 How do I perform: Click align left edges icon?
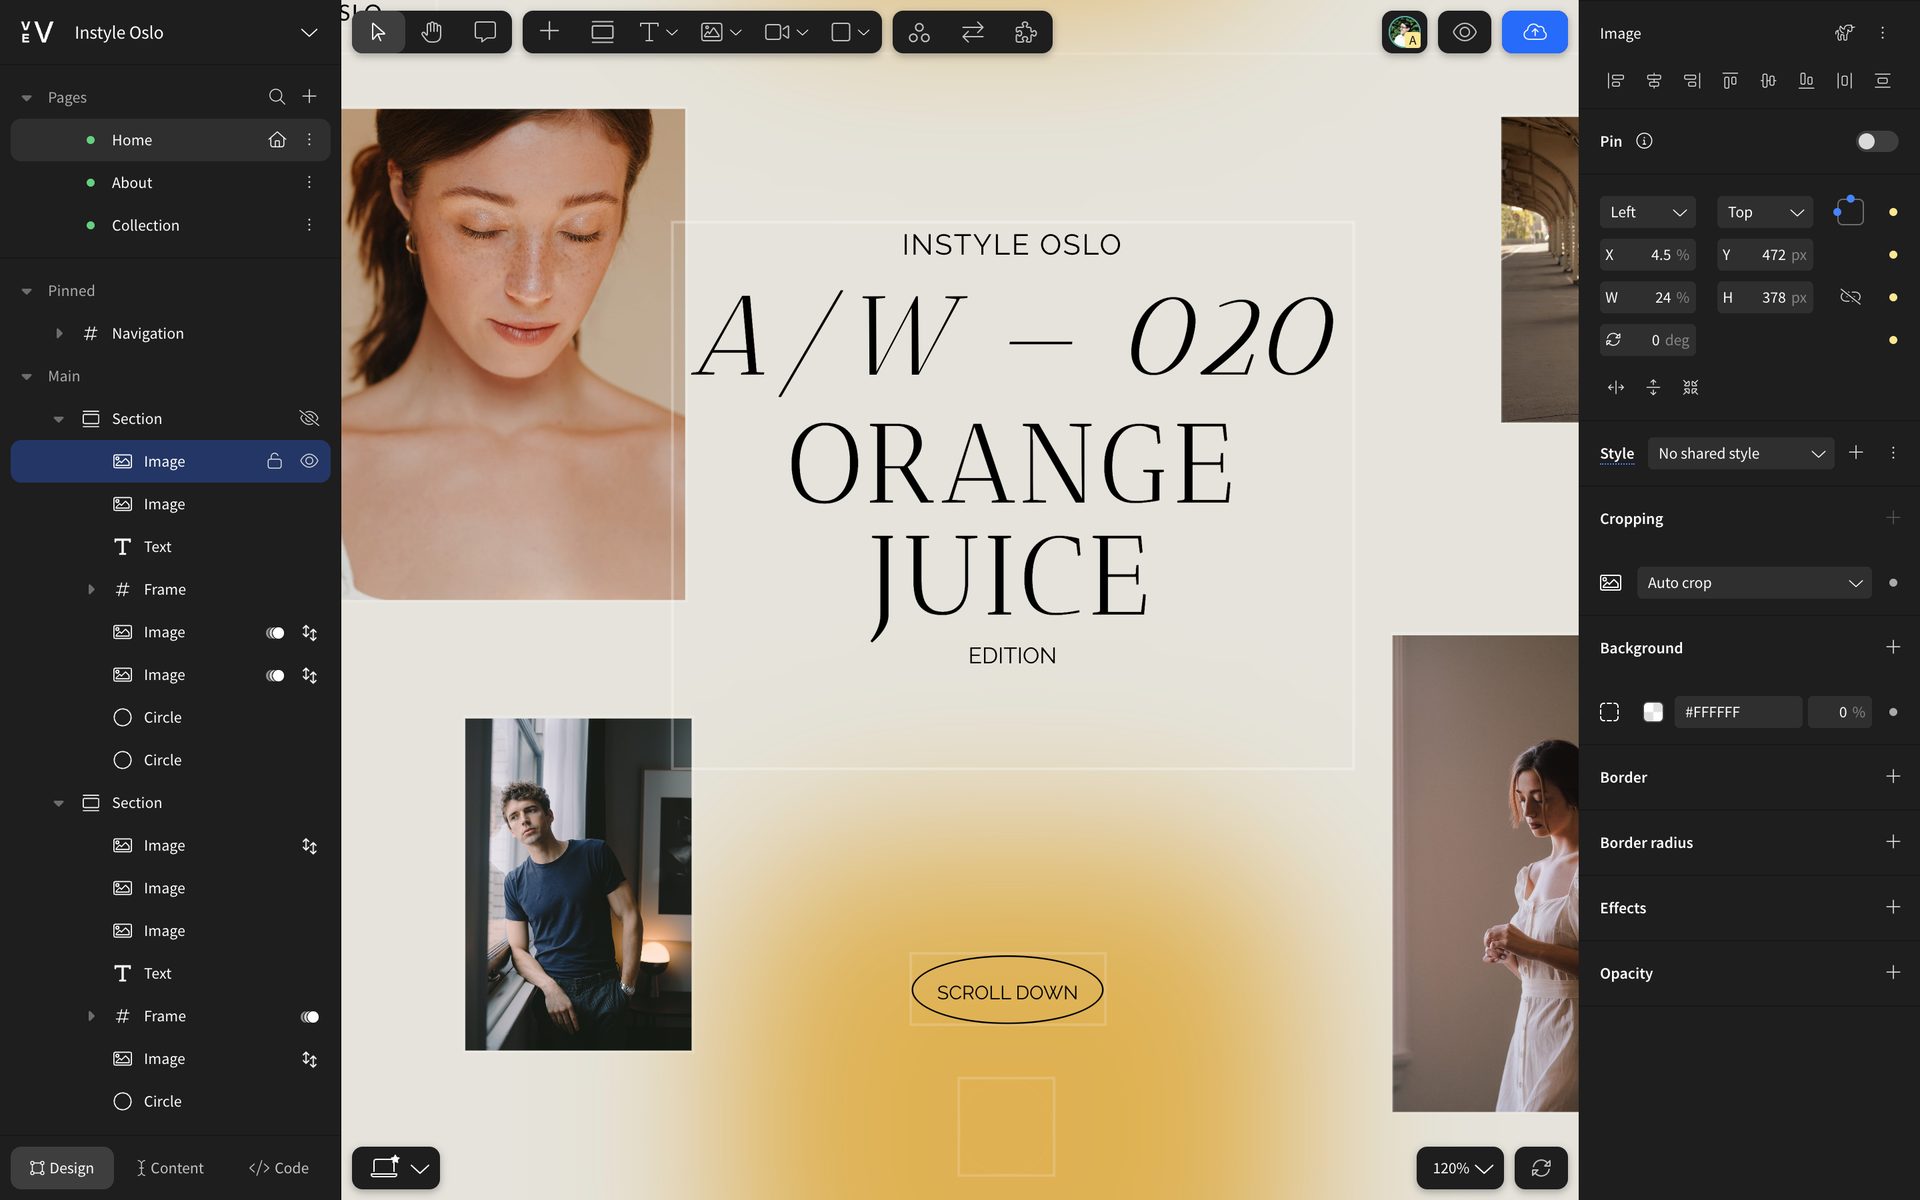1615,81
